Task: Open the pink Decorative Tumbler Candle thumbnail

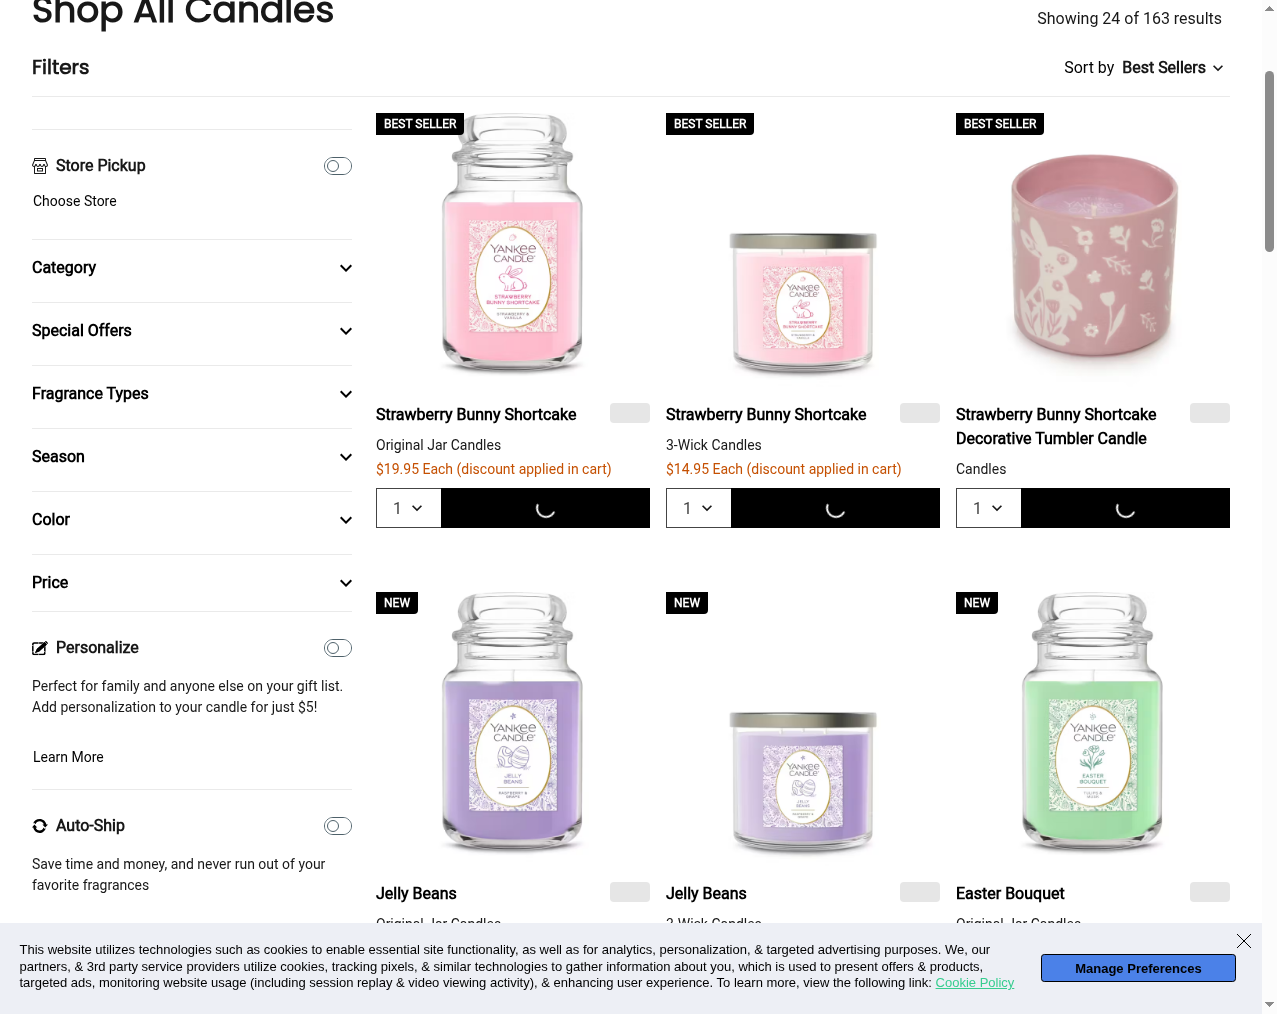Action: [1093, 255]
